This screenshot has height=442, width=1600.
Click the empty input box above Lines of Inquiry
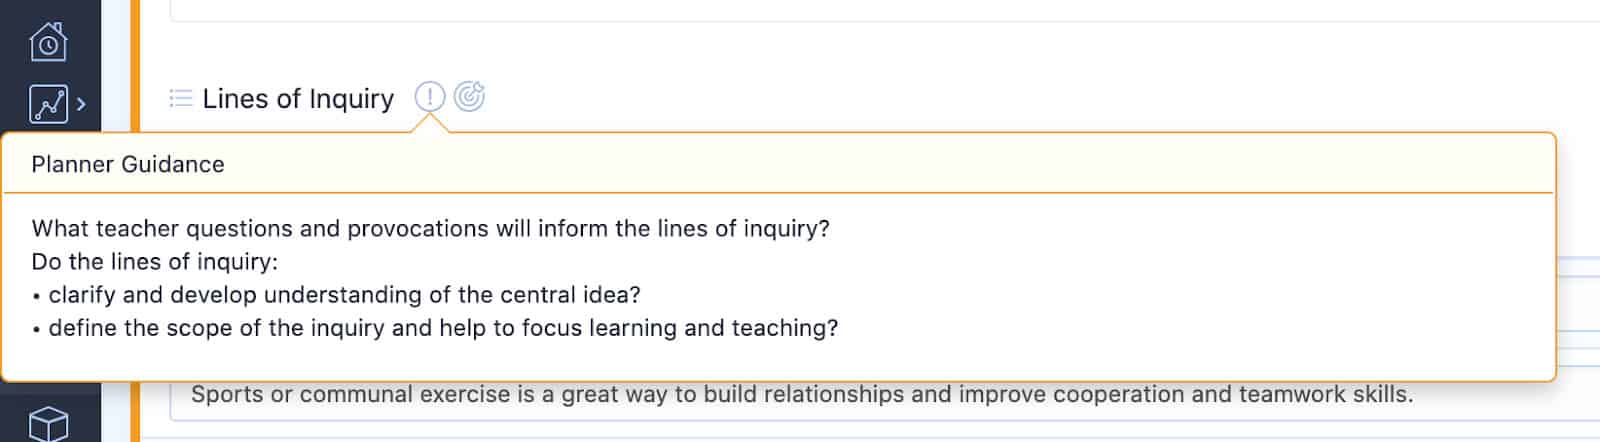point(885,10)
